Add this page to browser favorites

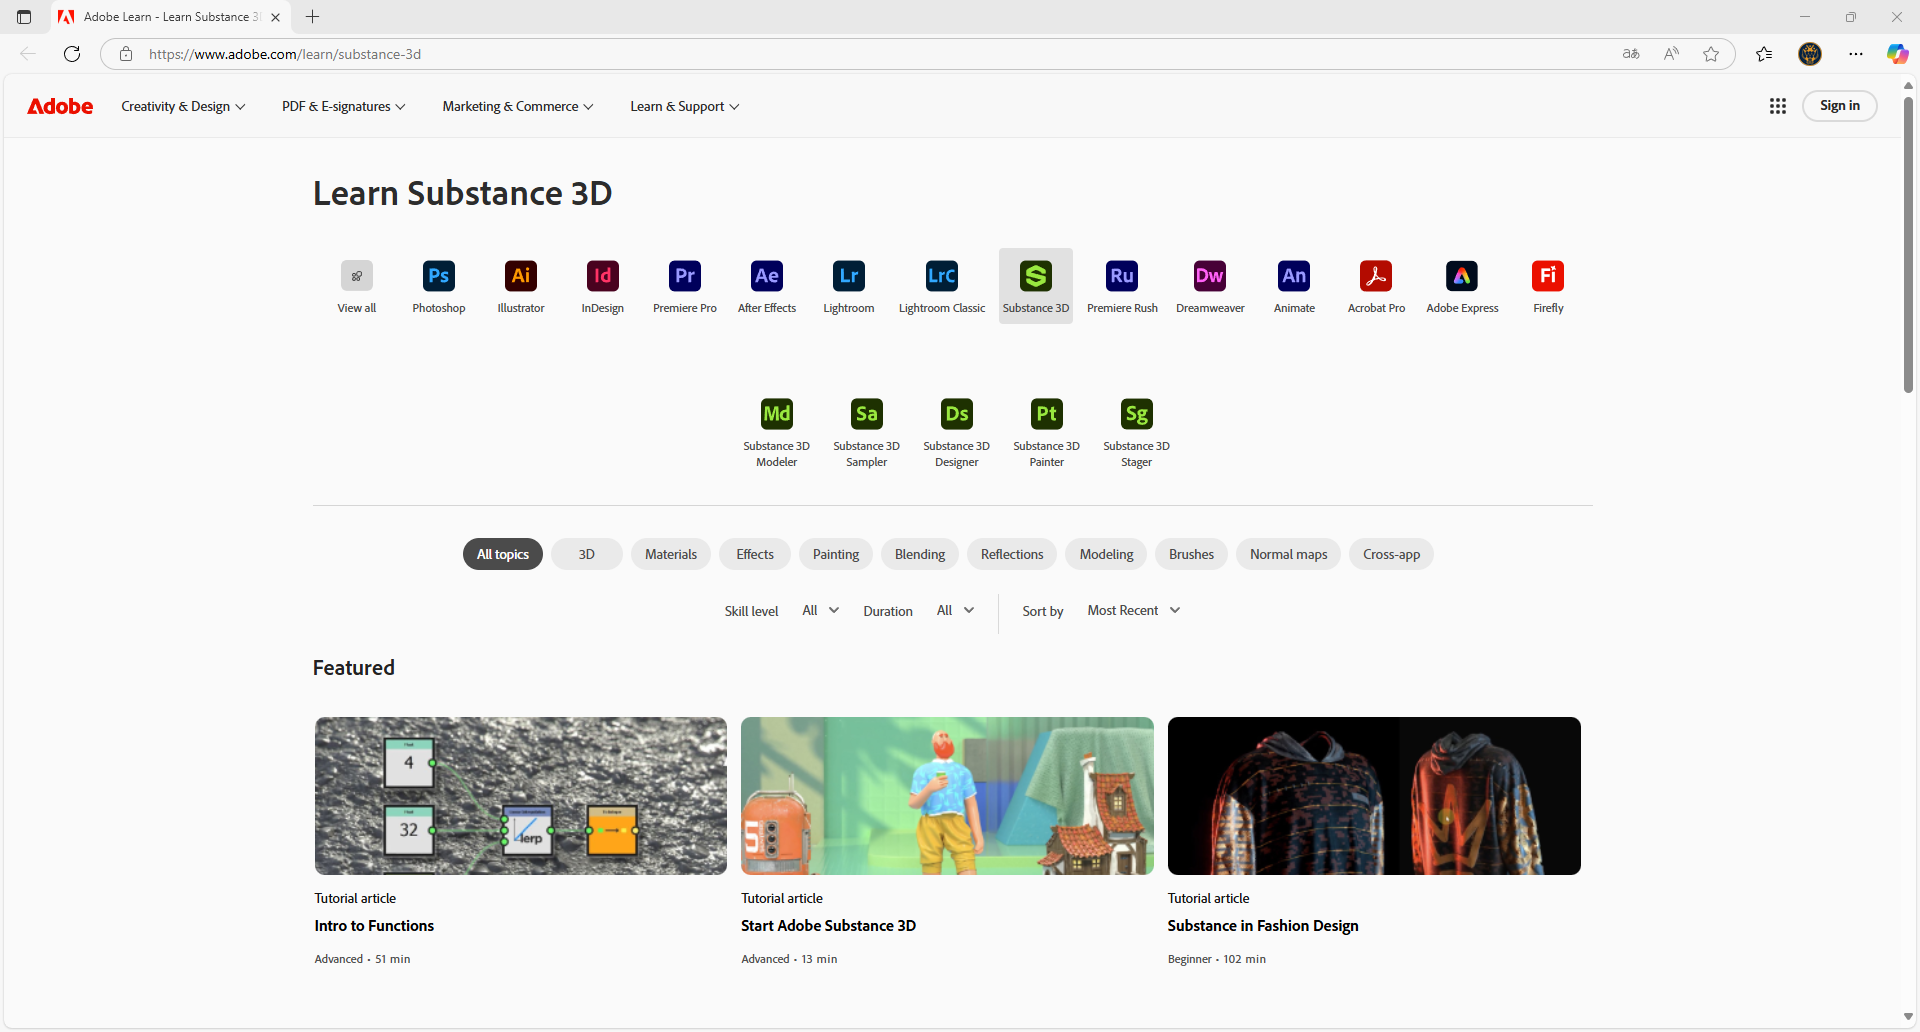pos(1711,54)
